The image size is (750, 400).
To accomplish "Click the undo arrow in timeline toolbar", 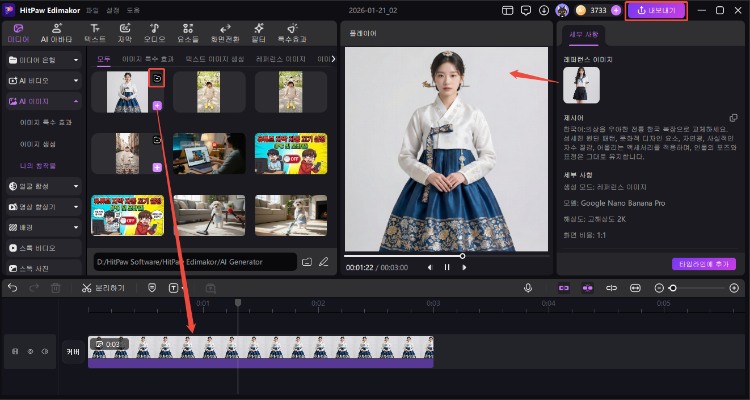I will (12, 288).
